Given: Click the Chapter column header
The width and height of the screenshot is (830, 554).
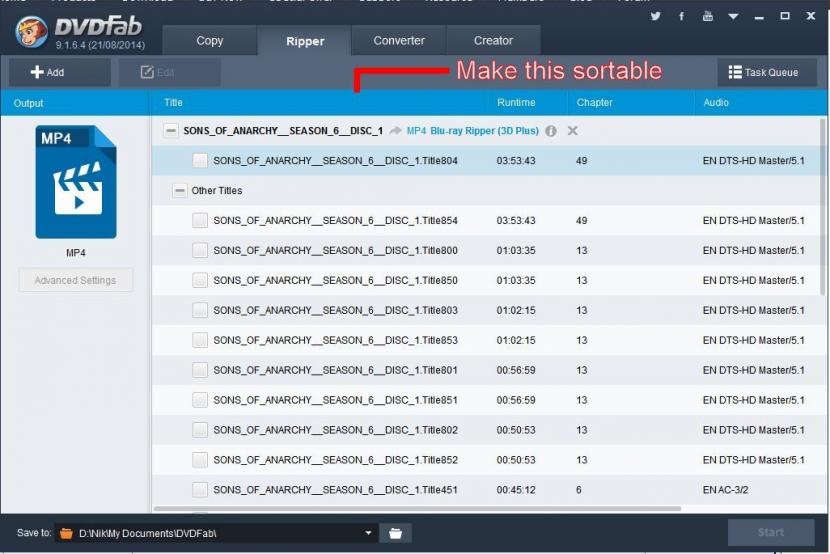Looking at the screenshot, I should point(594,103).
